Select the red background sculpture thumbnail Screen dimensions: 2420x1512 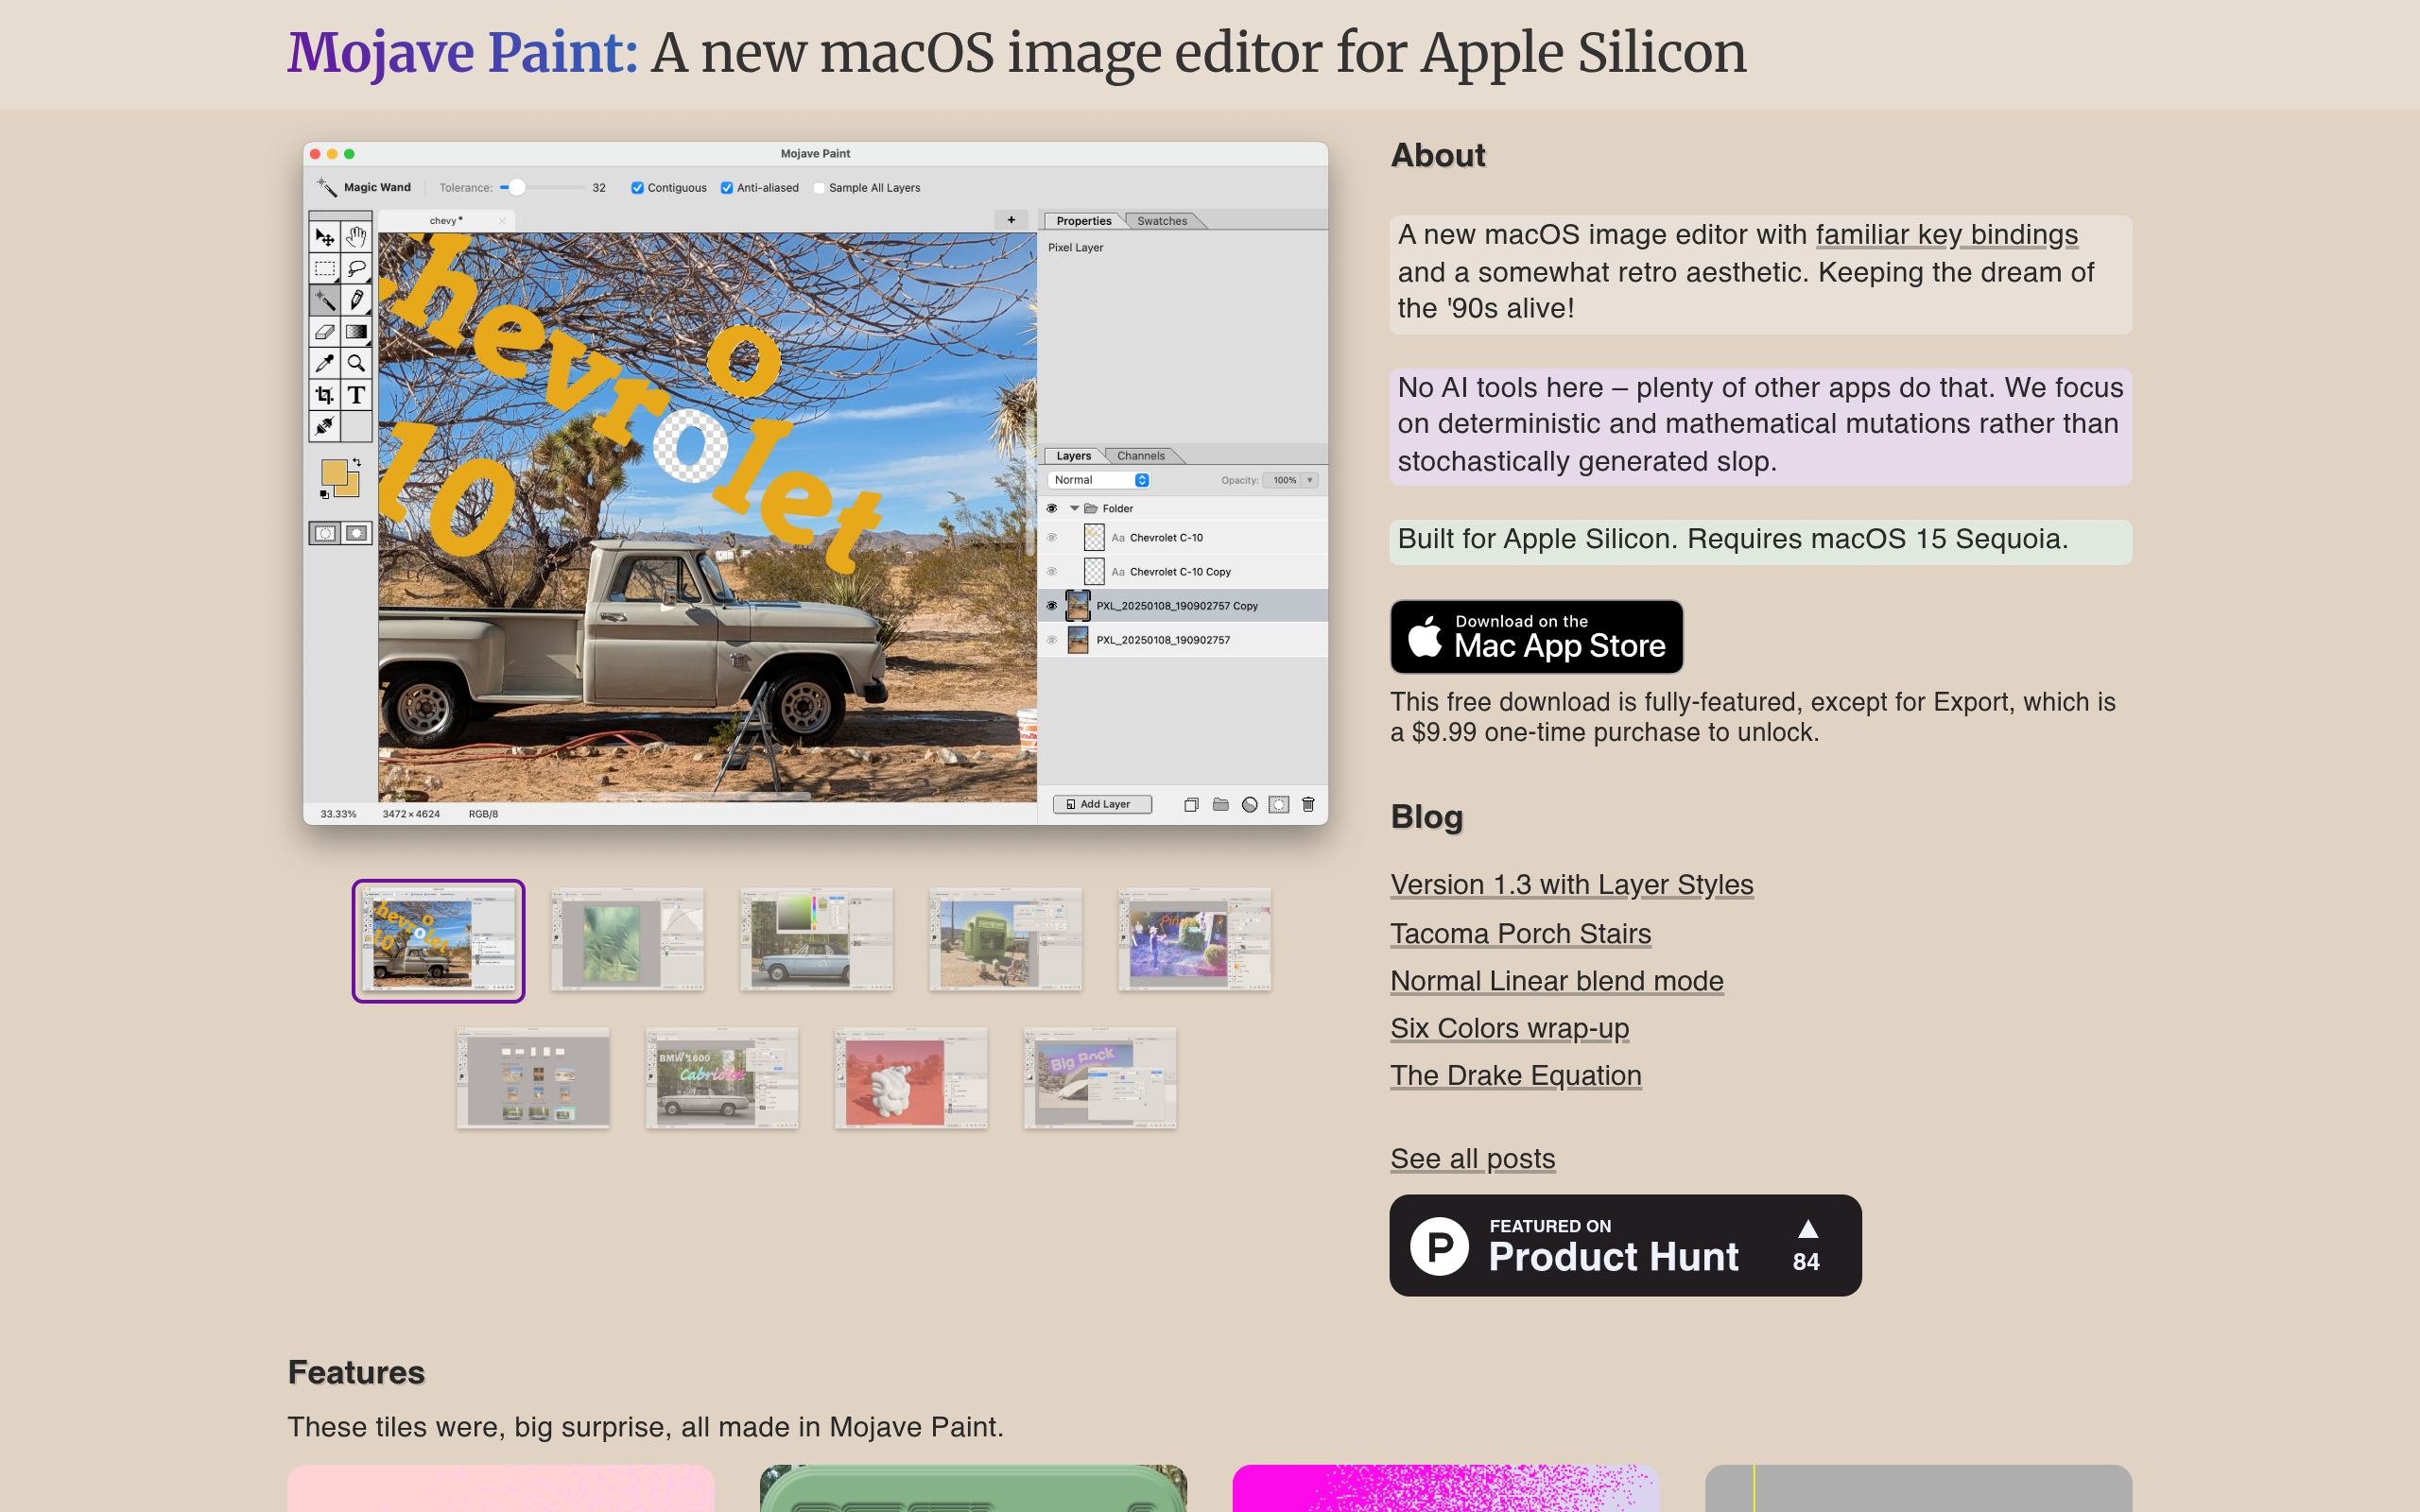(x=911, y=1078)
